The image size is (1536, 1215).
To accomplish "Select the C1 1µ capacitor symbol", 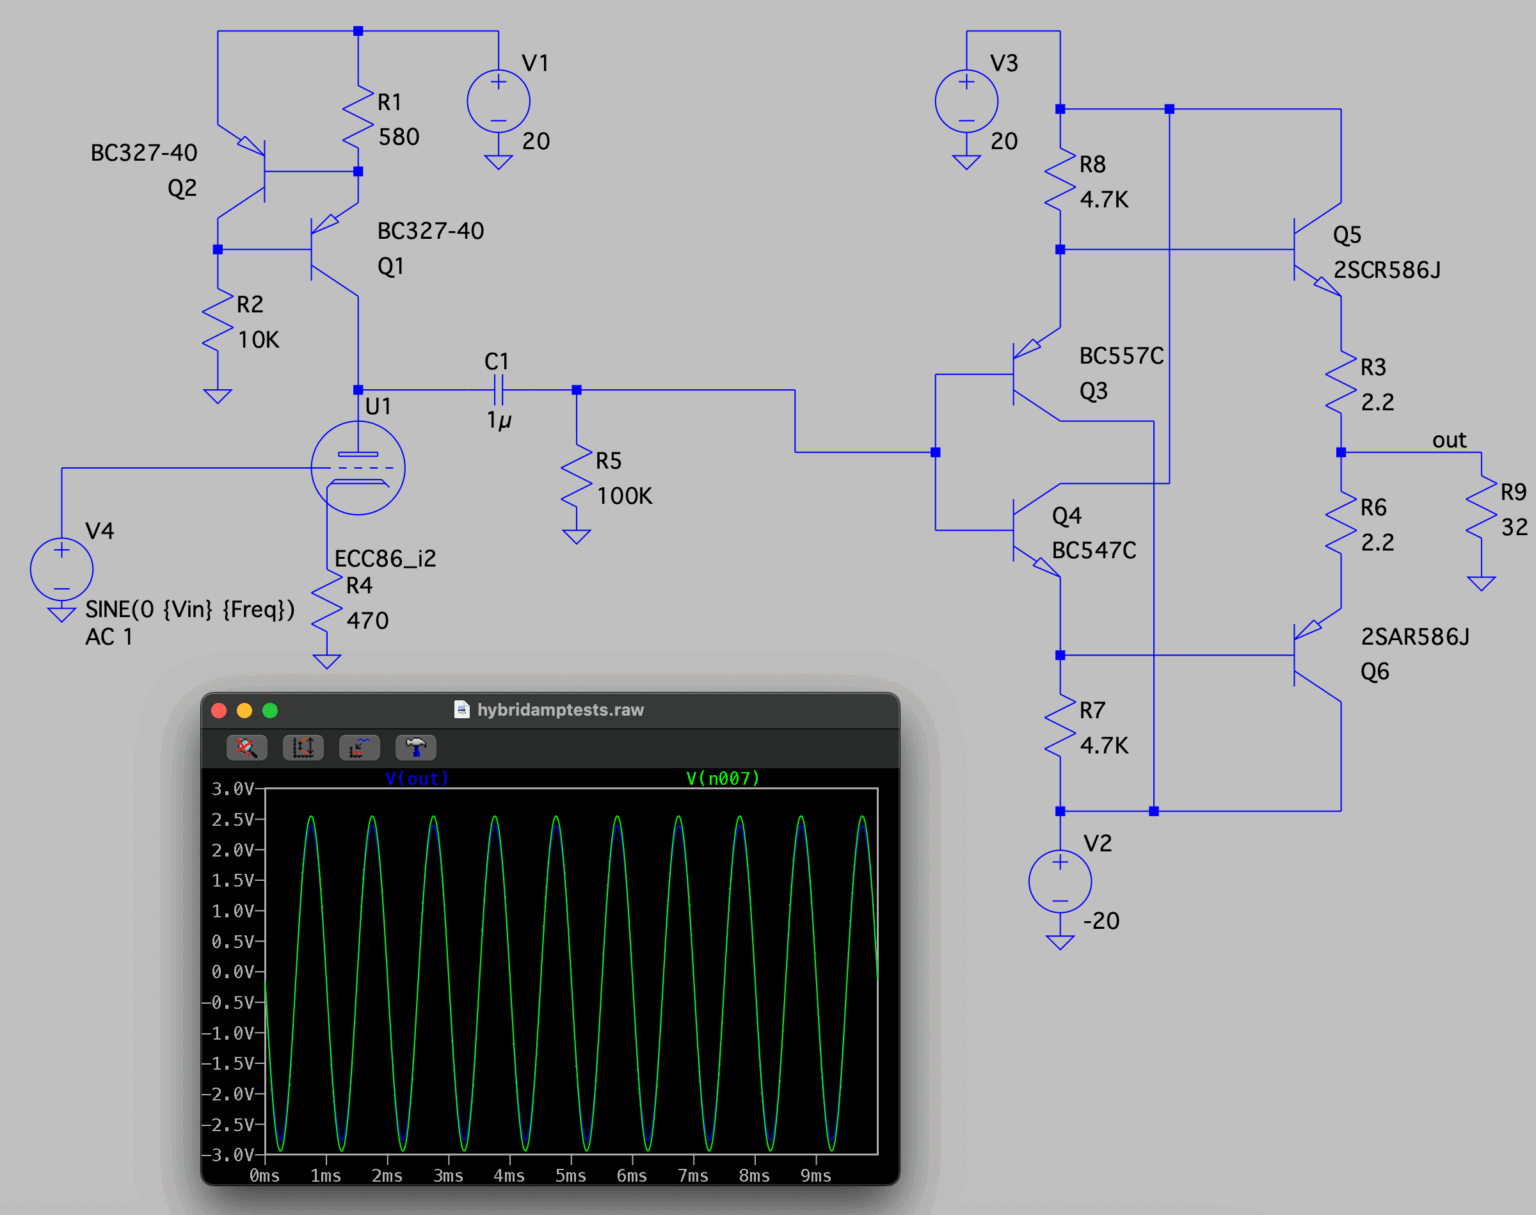I will [498, 390].
